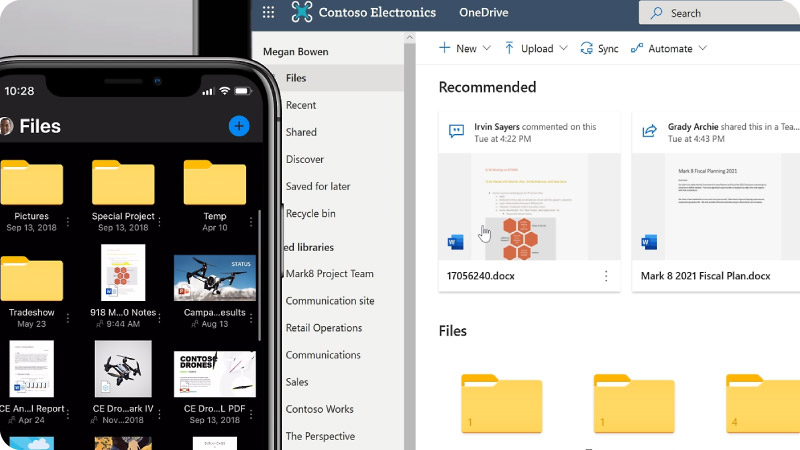800x450 pixels.
Task: Tap more options next to Temp folder
Action: (251, 222)
